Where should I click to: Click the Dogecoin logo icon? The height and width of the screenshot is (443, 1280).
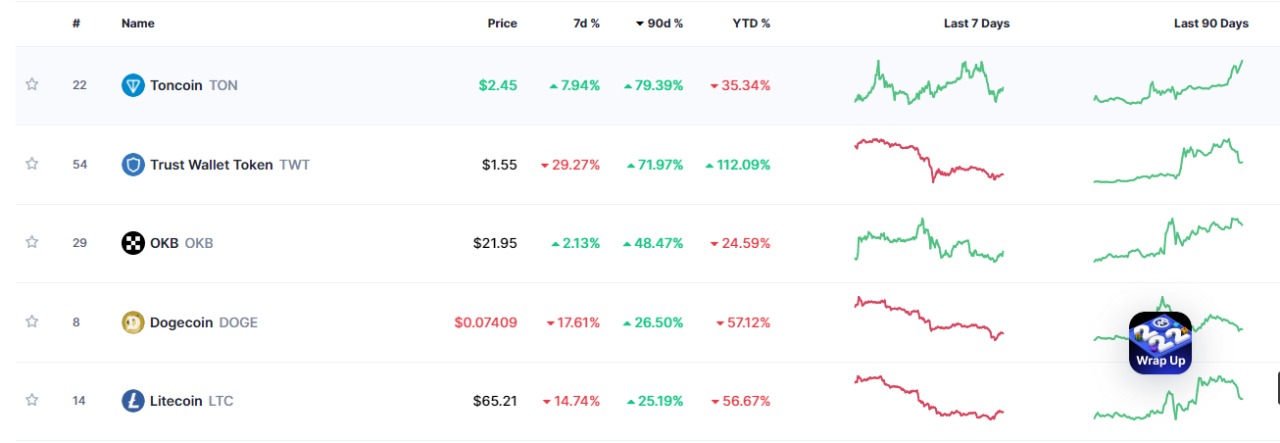(x=133, y=322)
